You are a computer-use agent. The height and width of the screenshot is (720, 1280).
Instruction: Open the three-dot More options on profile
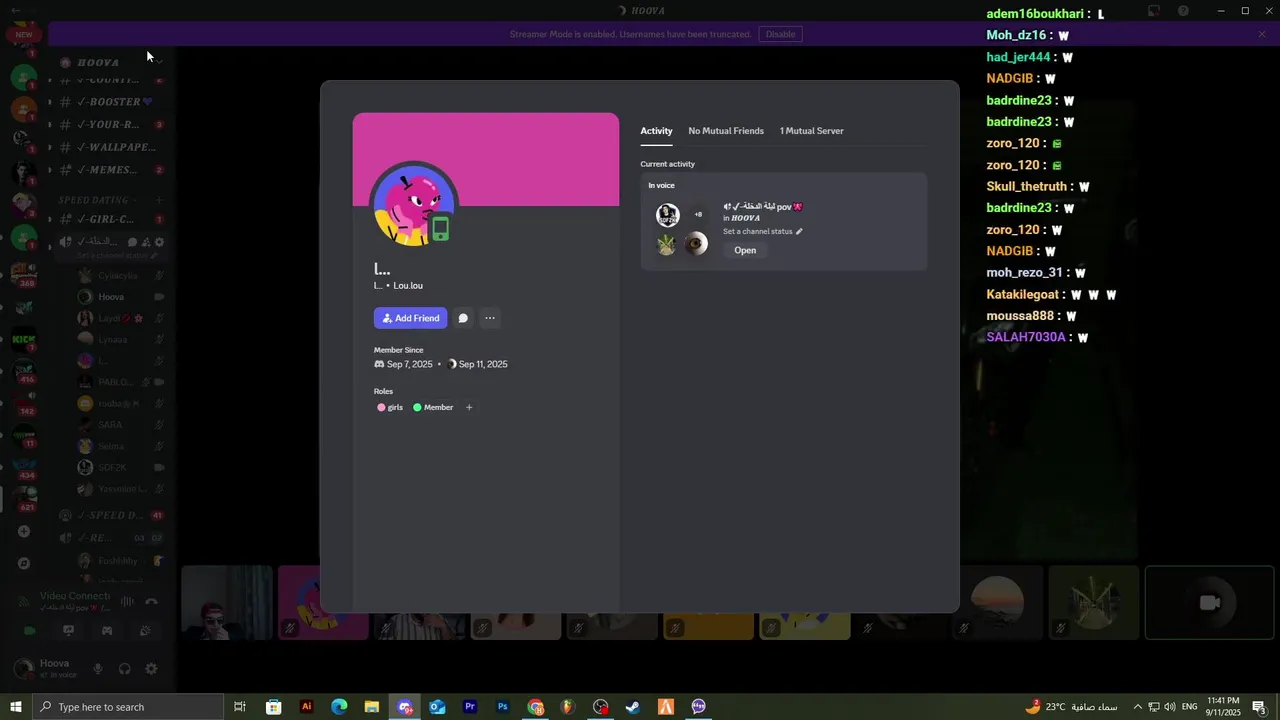pyautogui.click(x=490, y=318)
